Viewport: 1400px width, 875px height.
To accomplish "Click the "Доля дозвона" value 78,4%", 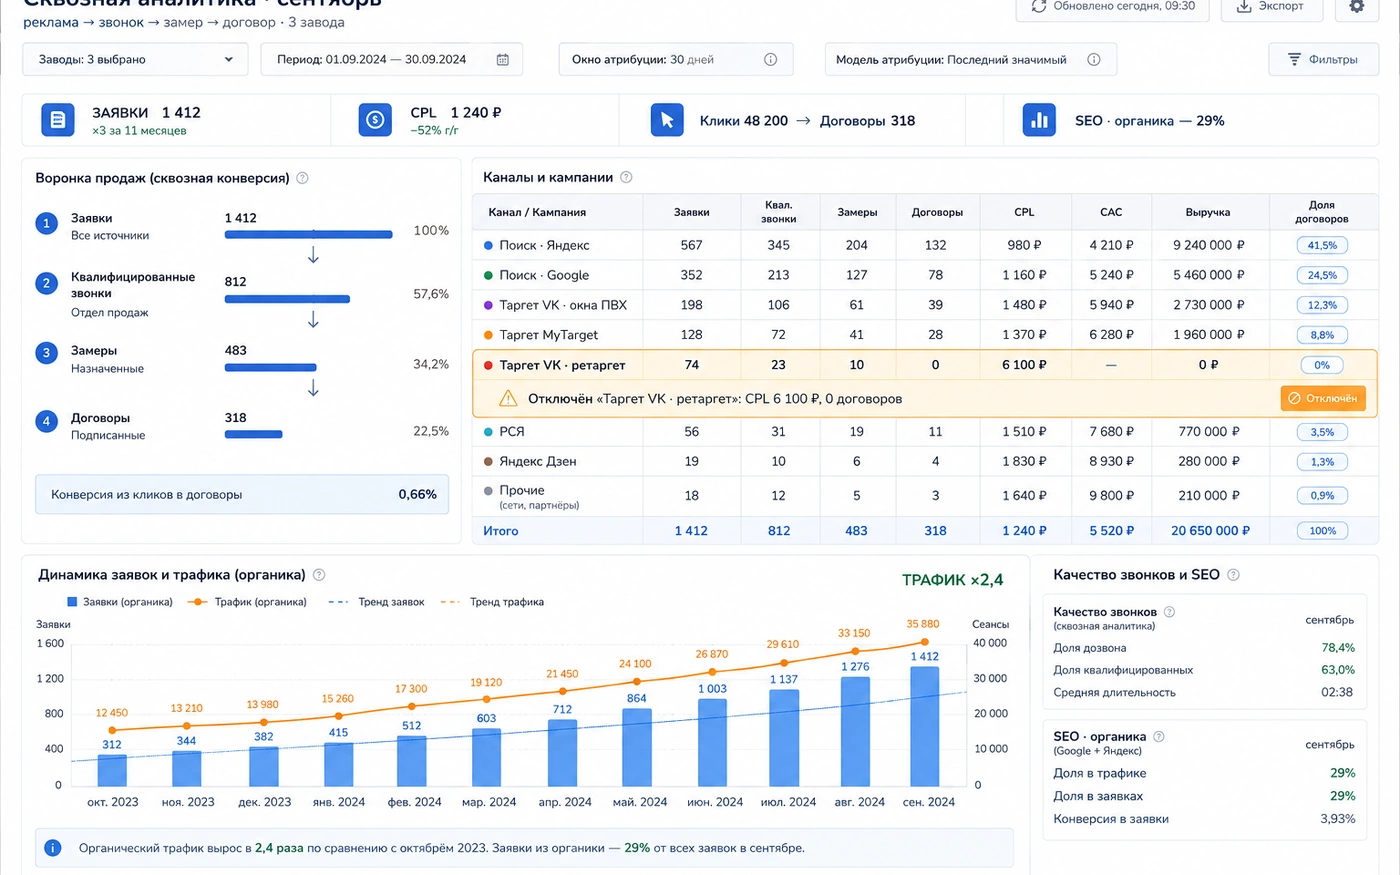I will pyautogui.click(x=1338, y=648).
